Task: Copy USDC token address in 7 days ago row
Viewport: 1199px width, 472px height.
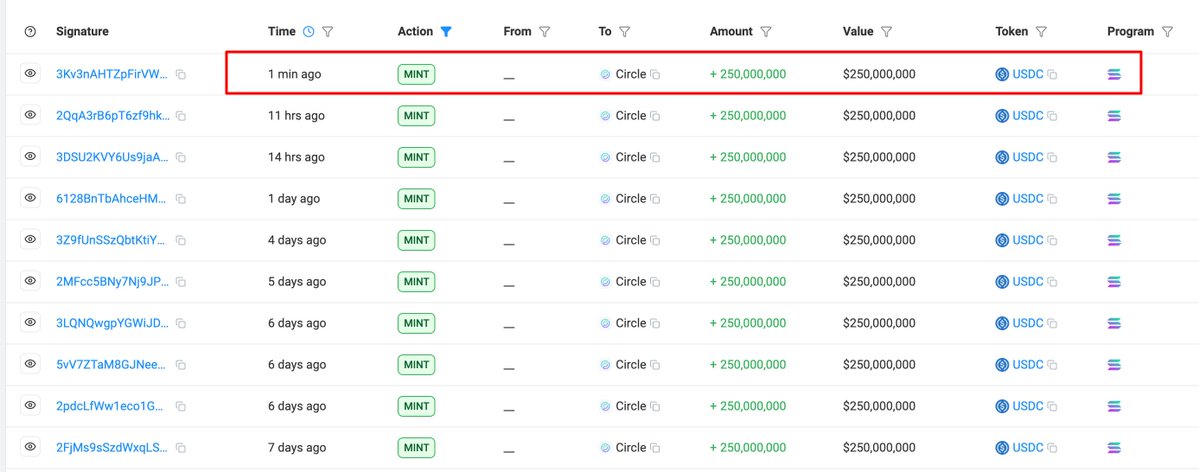Action: 1052,448
